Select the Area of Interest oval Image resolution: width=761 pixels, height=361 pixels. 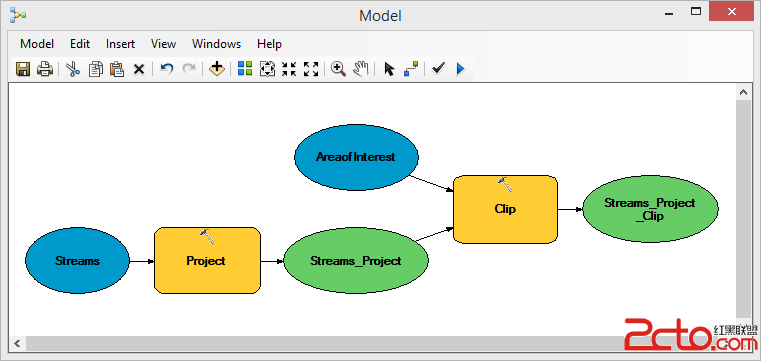coord(356,157)
